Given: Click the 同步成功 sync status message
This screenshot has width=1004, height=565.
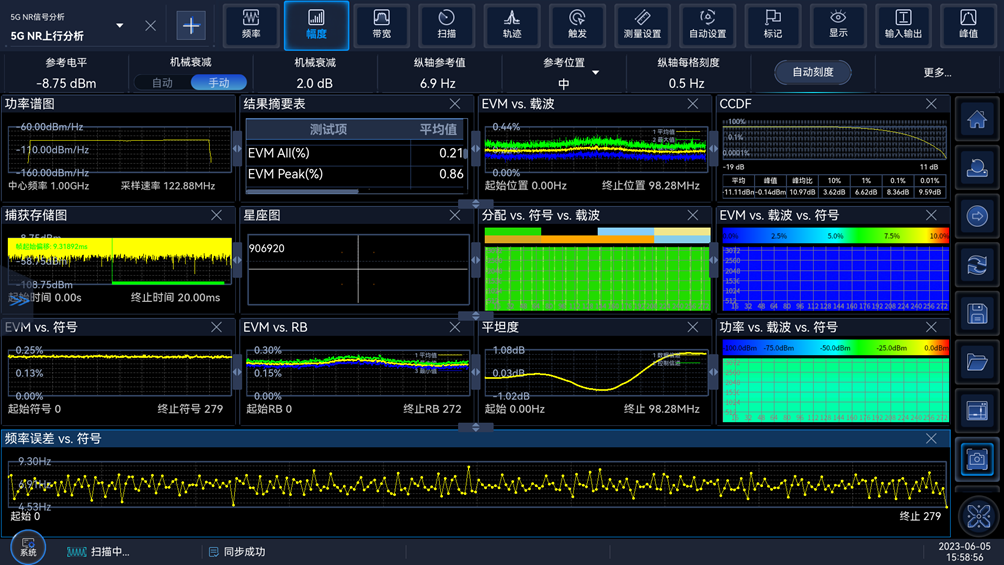Looking at the screenshot, I should coord(237,552).
